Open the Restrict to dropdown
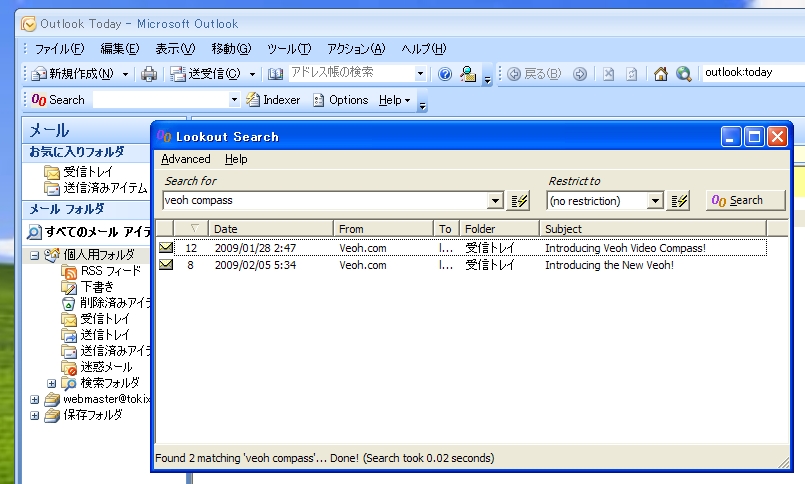Image resolution: width=805 pixels, height=484 pixels. point(655,201)
